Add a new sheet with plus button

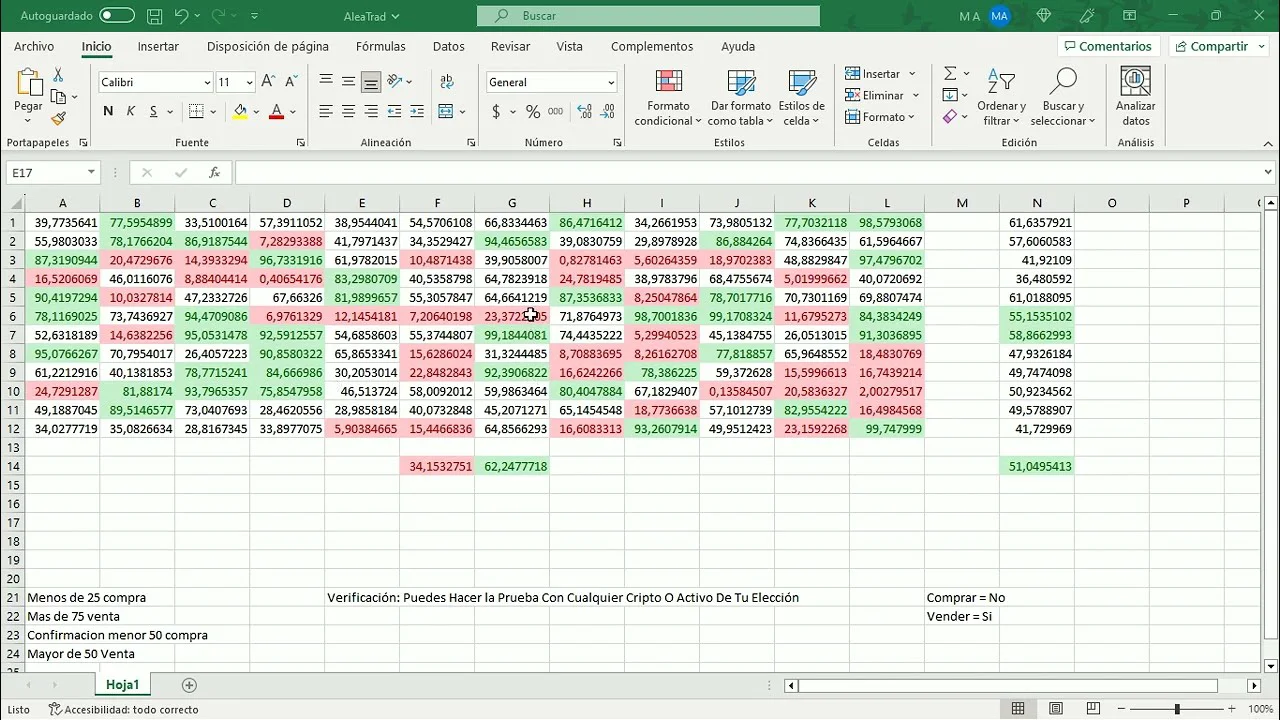(x=189, y=685)
